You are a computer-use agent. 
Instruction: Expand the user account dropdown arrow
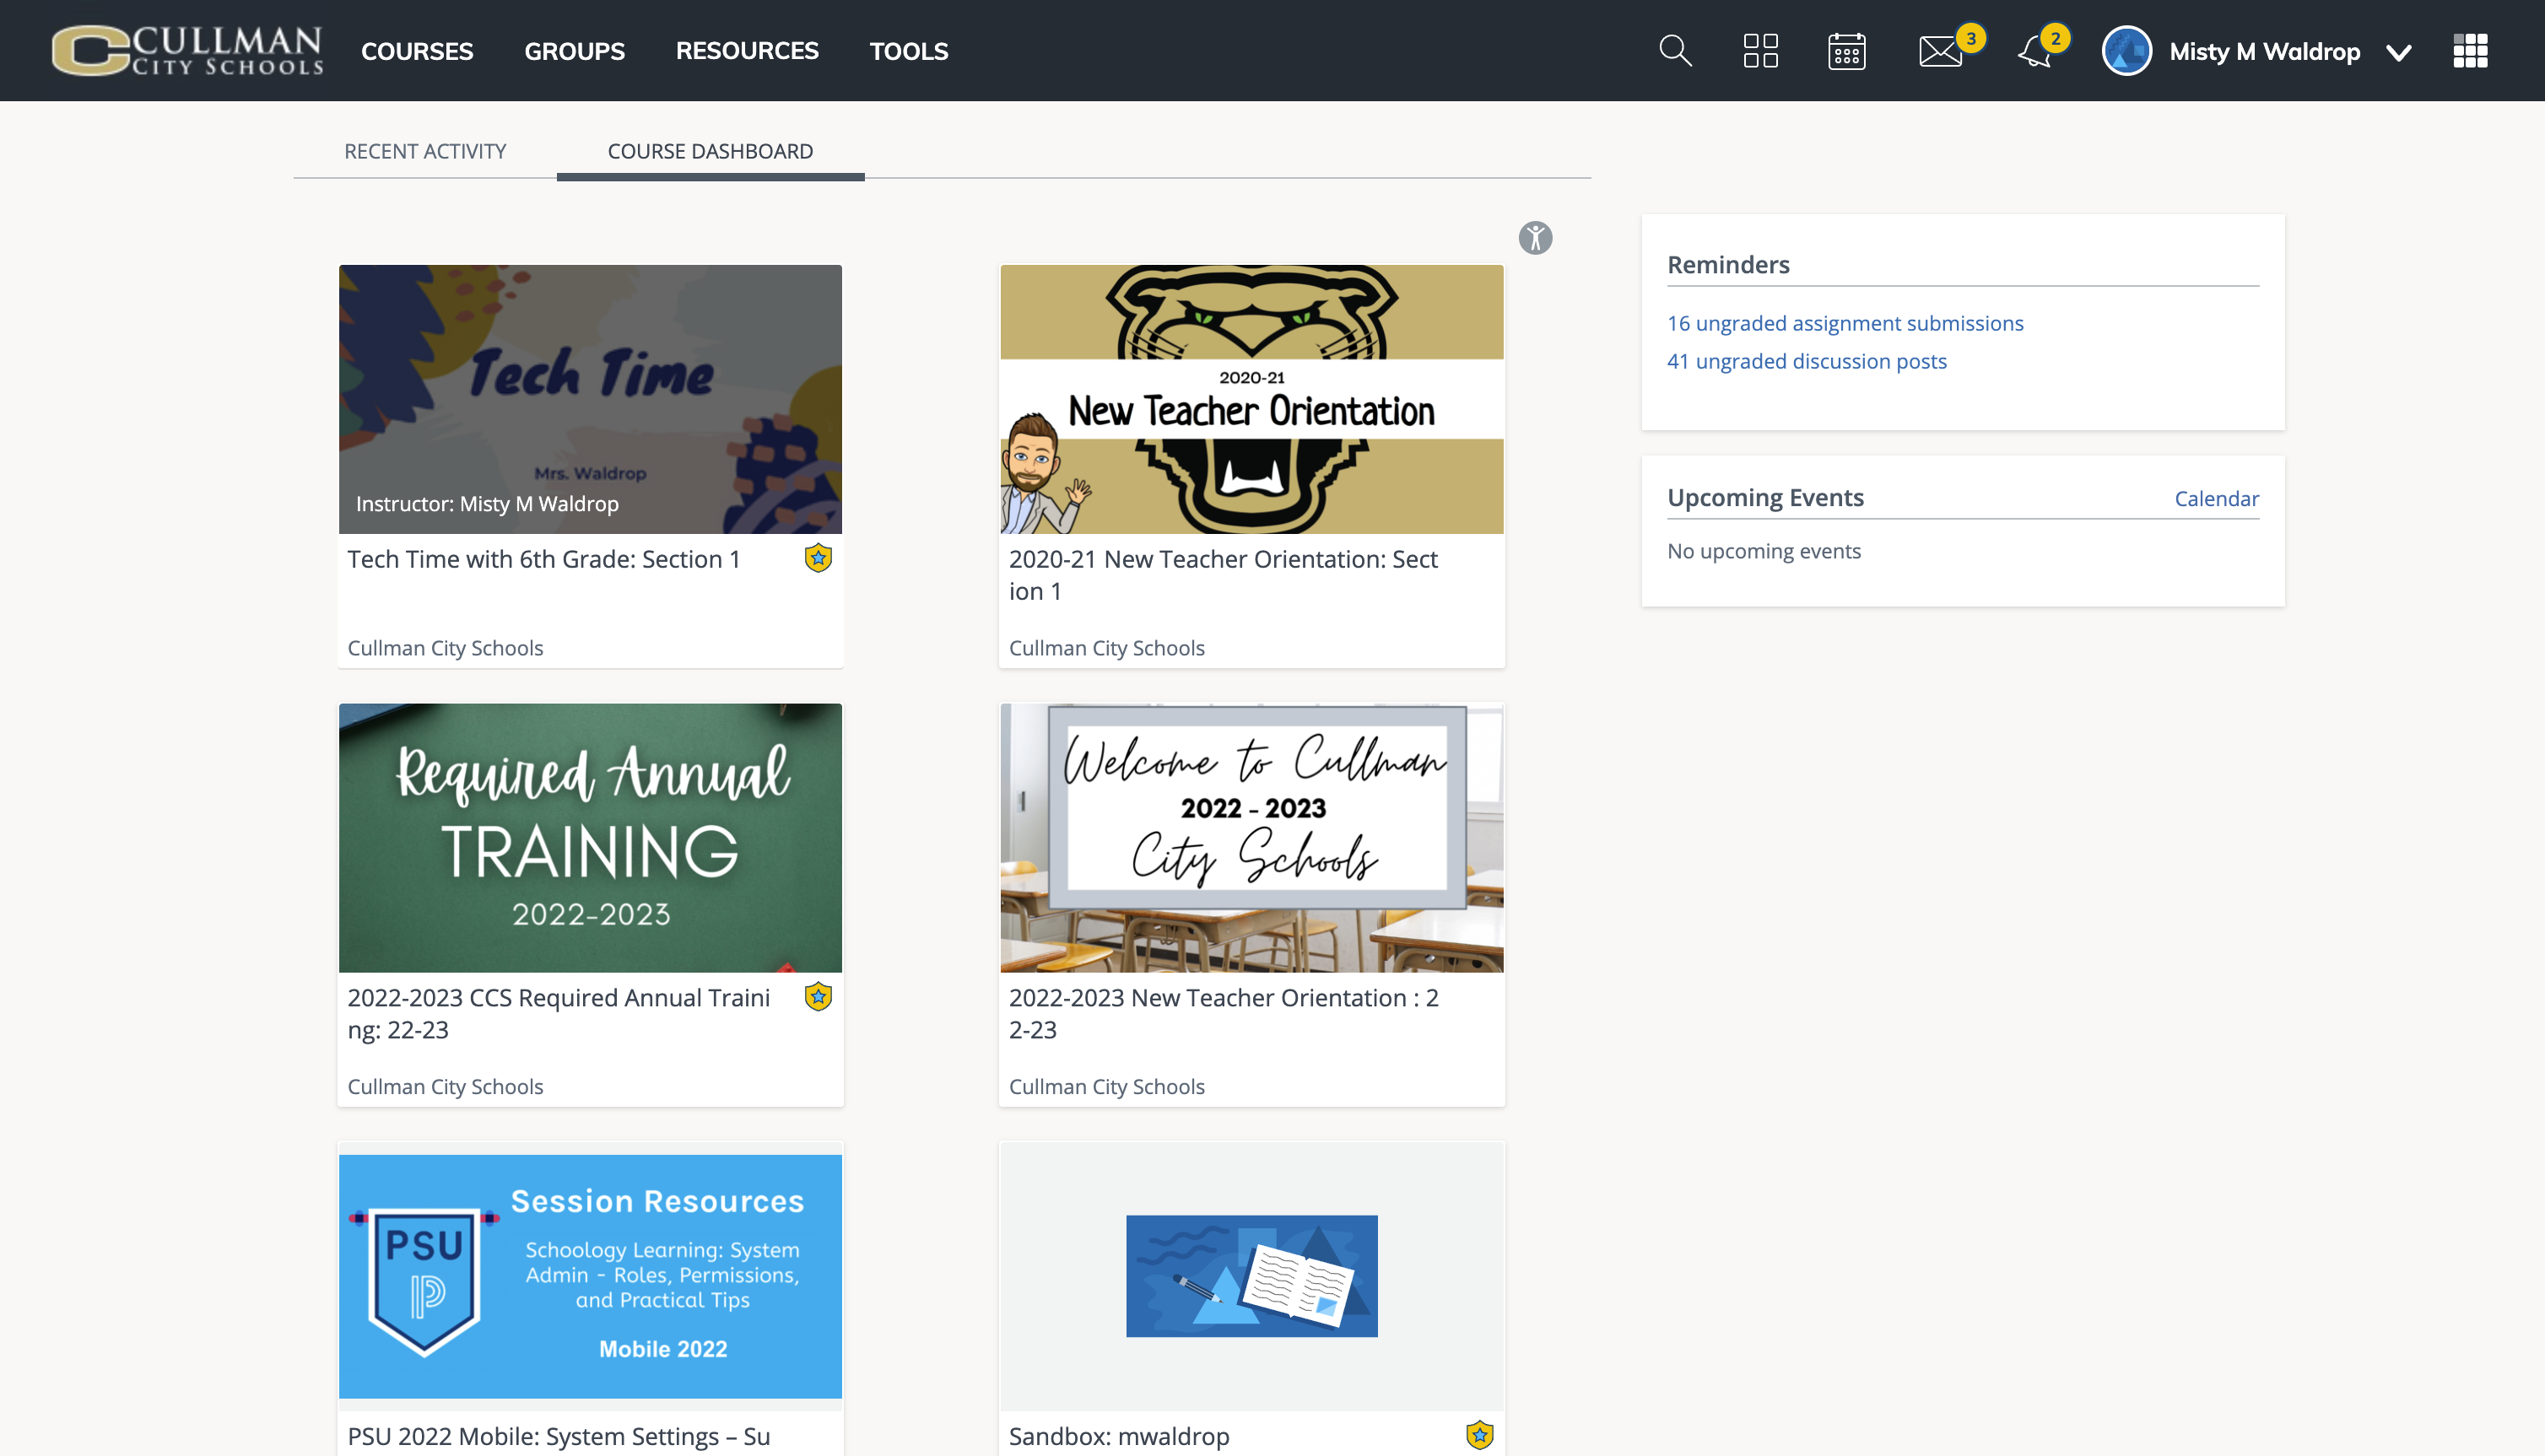tap(2398, 52)
